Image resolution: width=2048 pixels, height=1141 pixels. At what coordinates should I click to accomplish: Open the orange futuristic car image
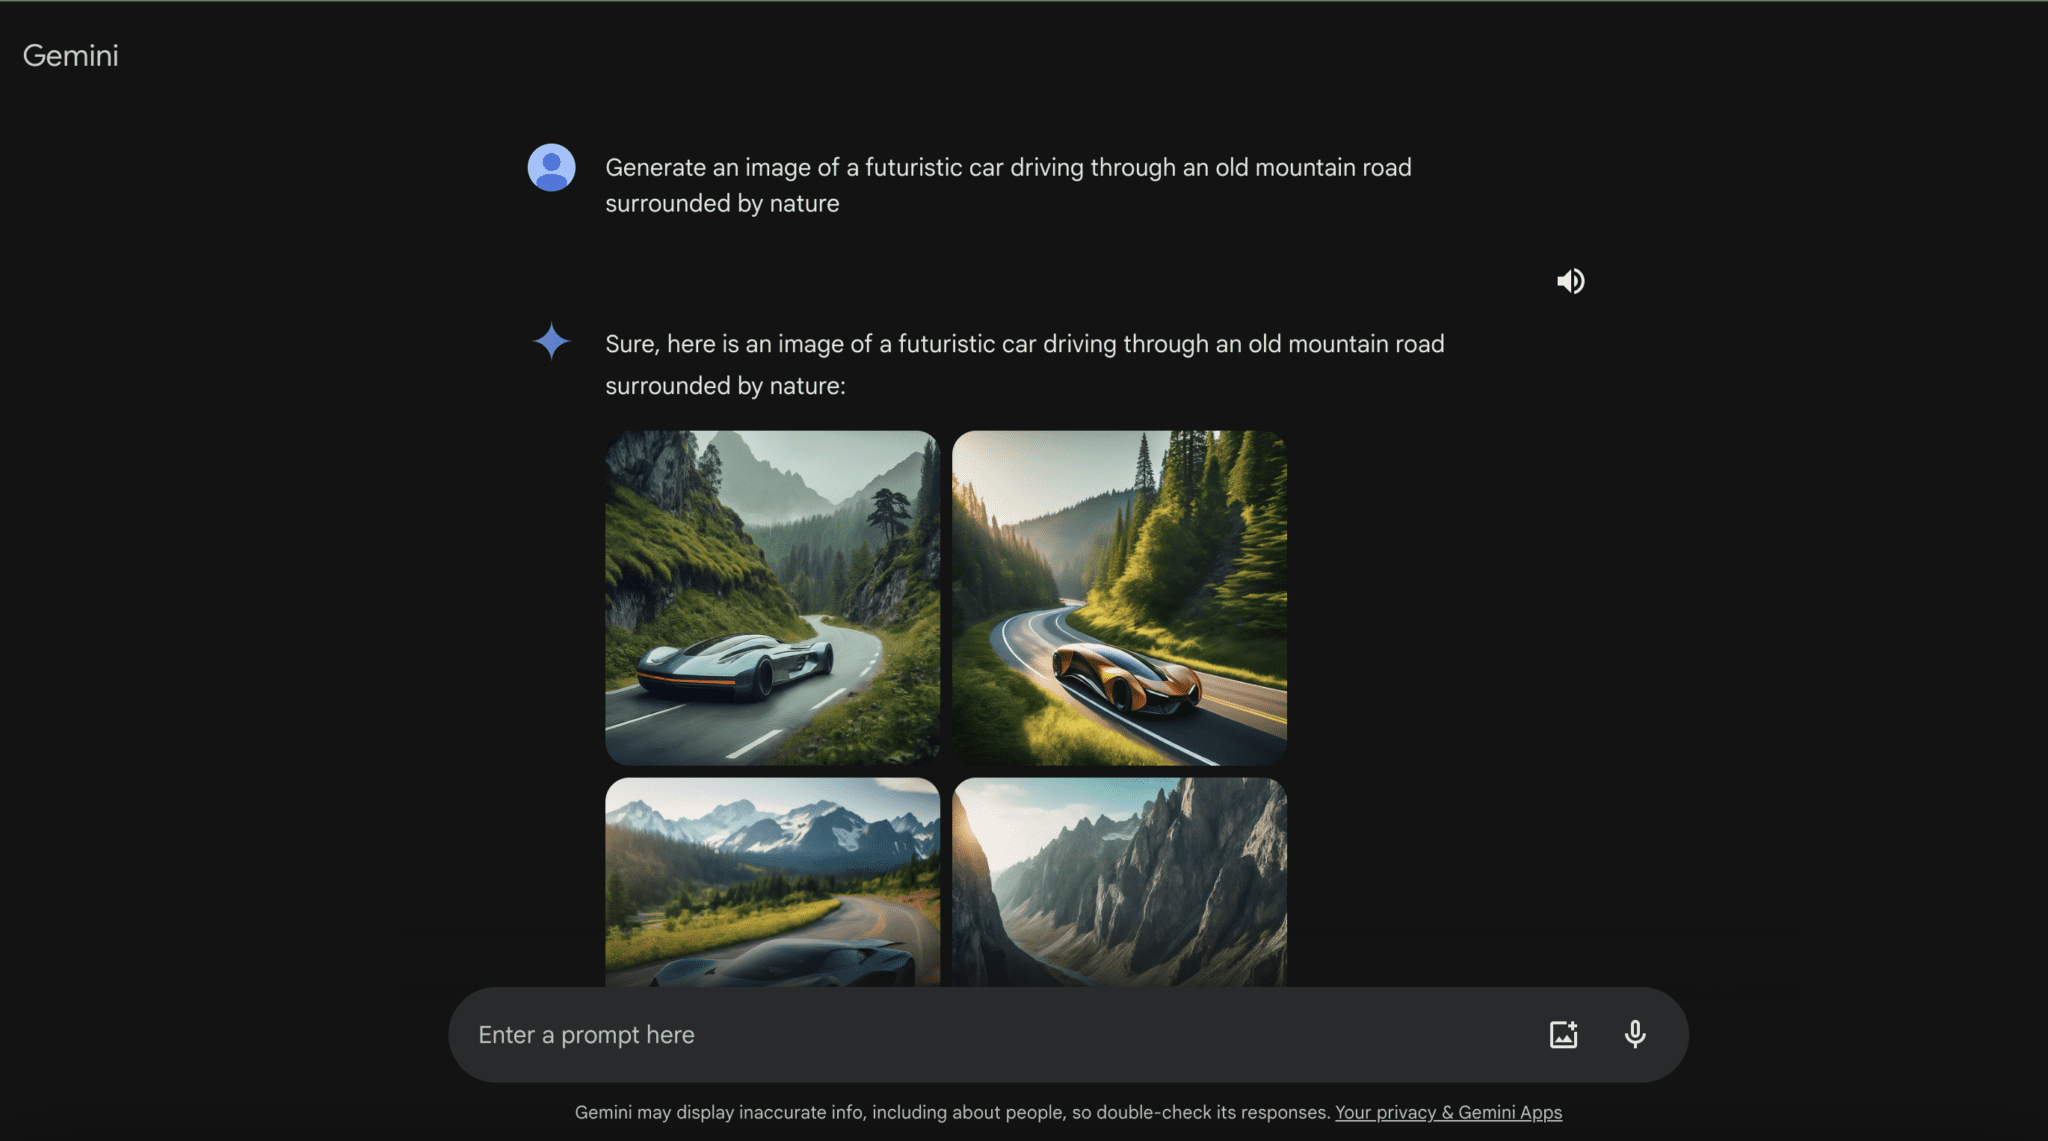click(x=1125, y=678)
